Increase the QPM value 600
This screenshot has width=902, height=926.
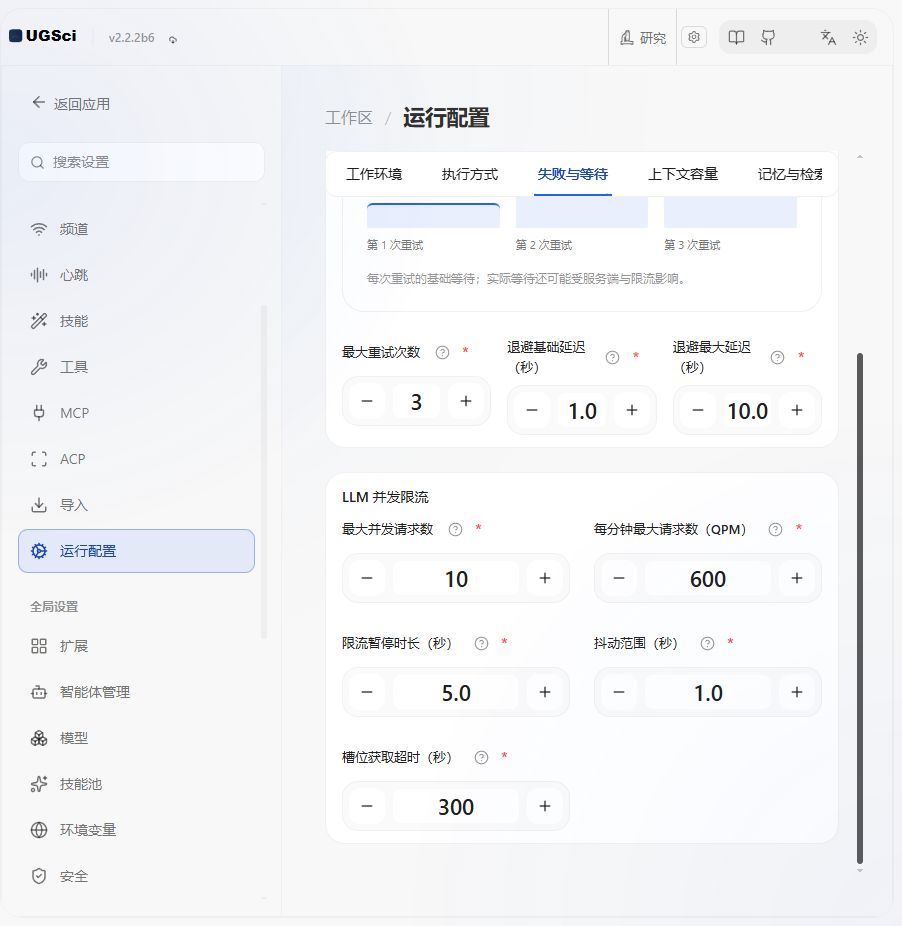[797, 578]
